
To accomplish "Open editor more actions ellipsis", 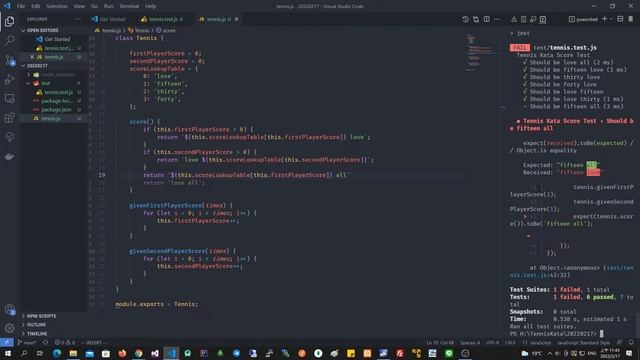I will pos(497,19).
